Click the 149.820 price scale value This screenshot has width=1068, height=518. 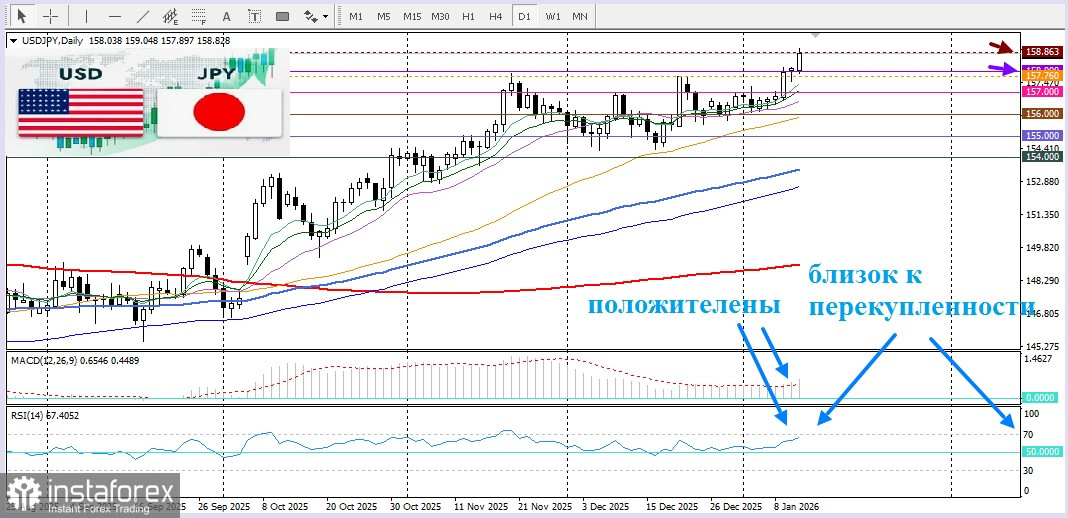[1041, 248]
